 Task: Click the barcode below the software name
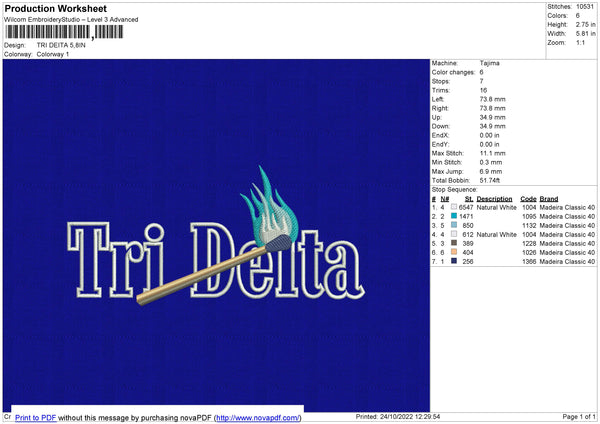pyautogui.click(x=64, y=32)
